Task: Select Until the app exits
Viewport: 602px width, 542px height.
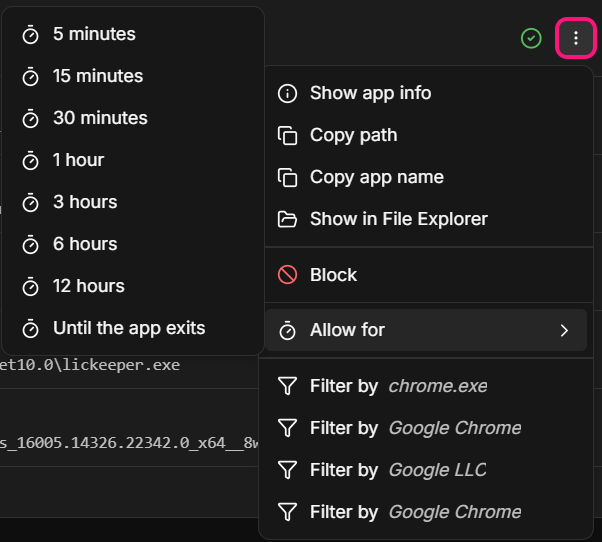Action: [133, 328]
